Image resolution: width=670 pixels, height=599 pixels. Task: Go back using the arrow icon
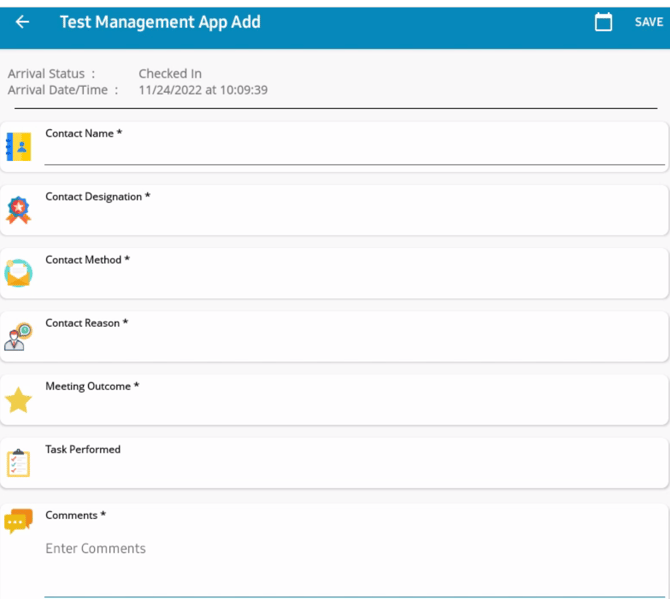(x=22, y=22)
